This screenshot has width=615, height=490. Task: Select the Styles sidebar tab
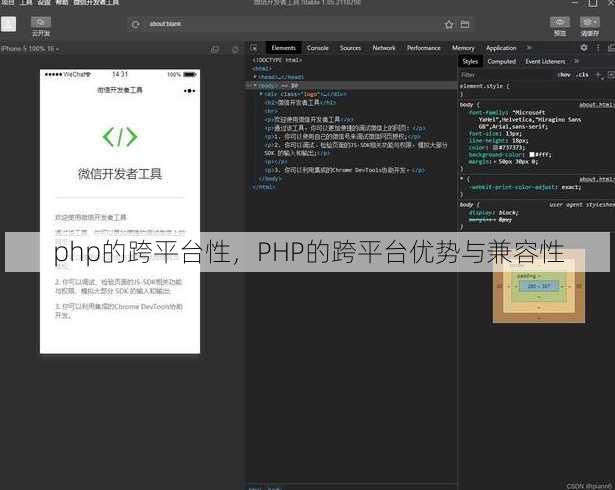pos(470,61)
